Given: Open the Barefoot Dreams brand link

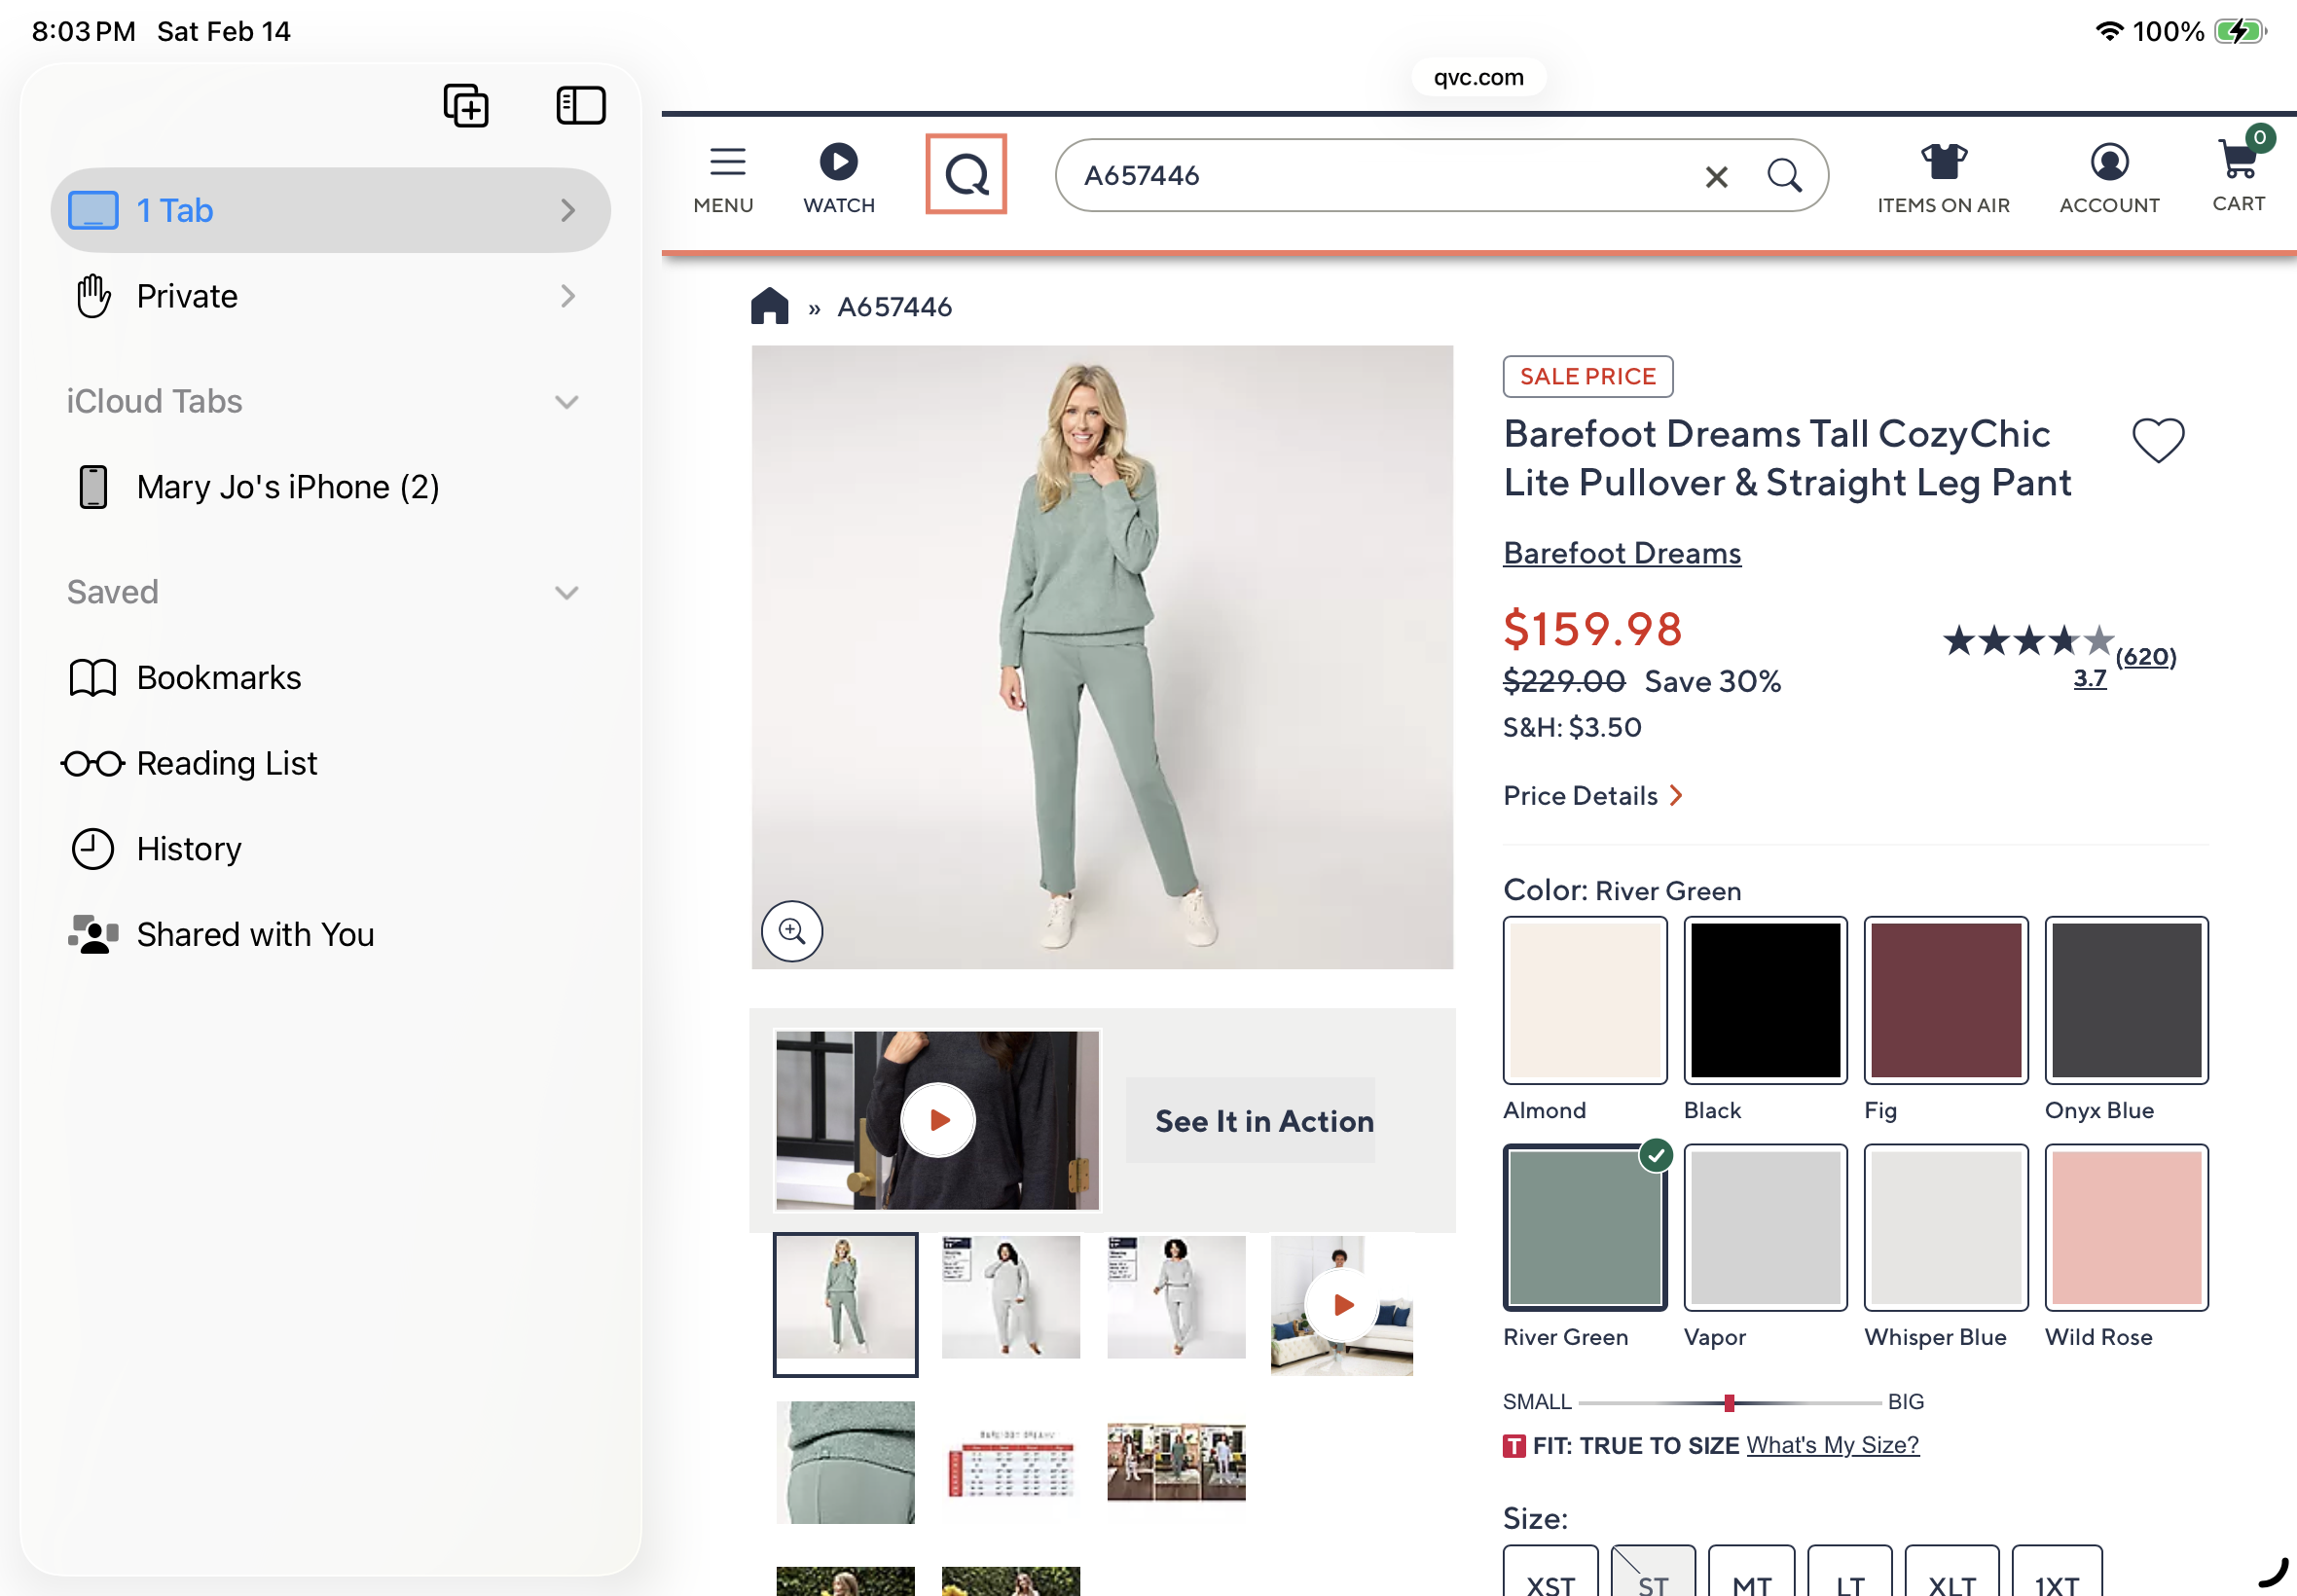Looking at the screenshot, I should tap(1621, 553).
